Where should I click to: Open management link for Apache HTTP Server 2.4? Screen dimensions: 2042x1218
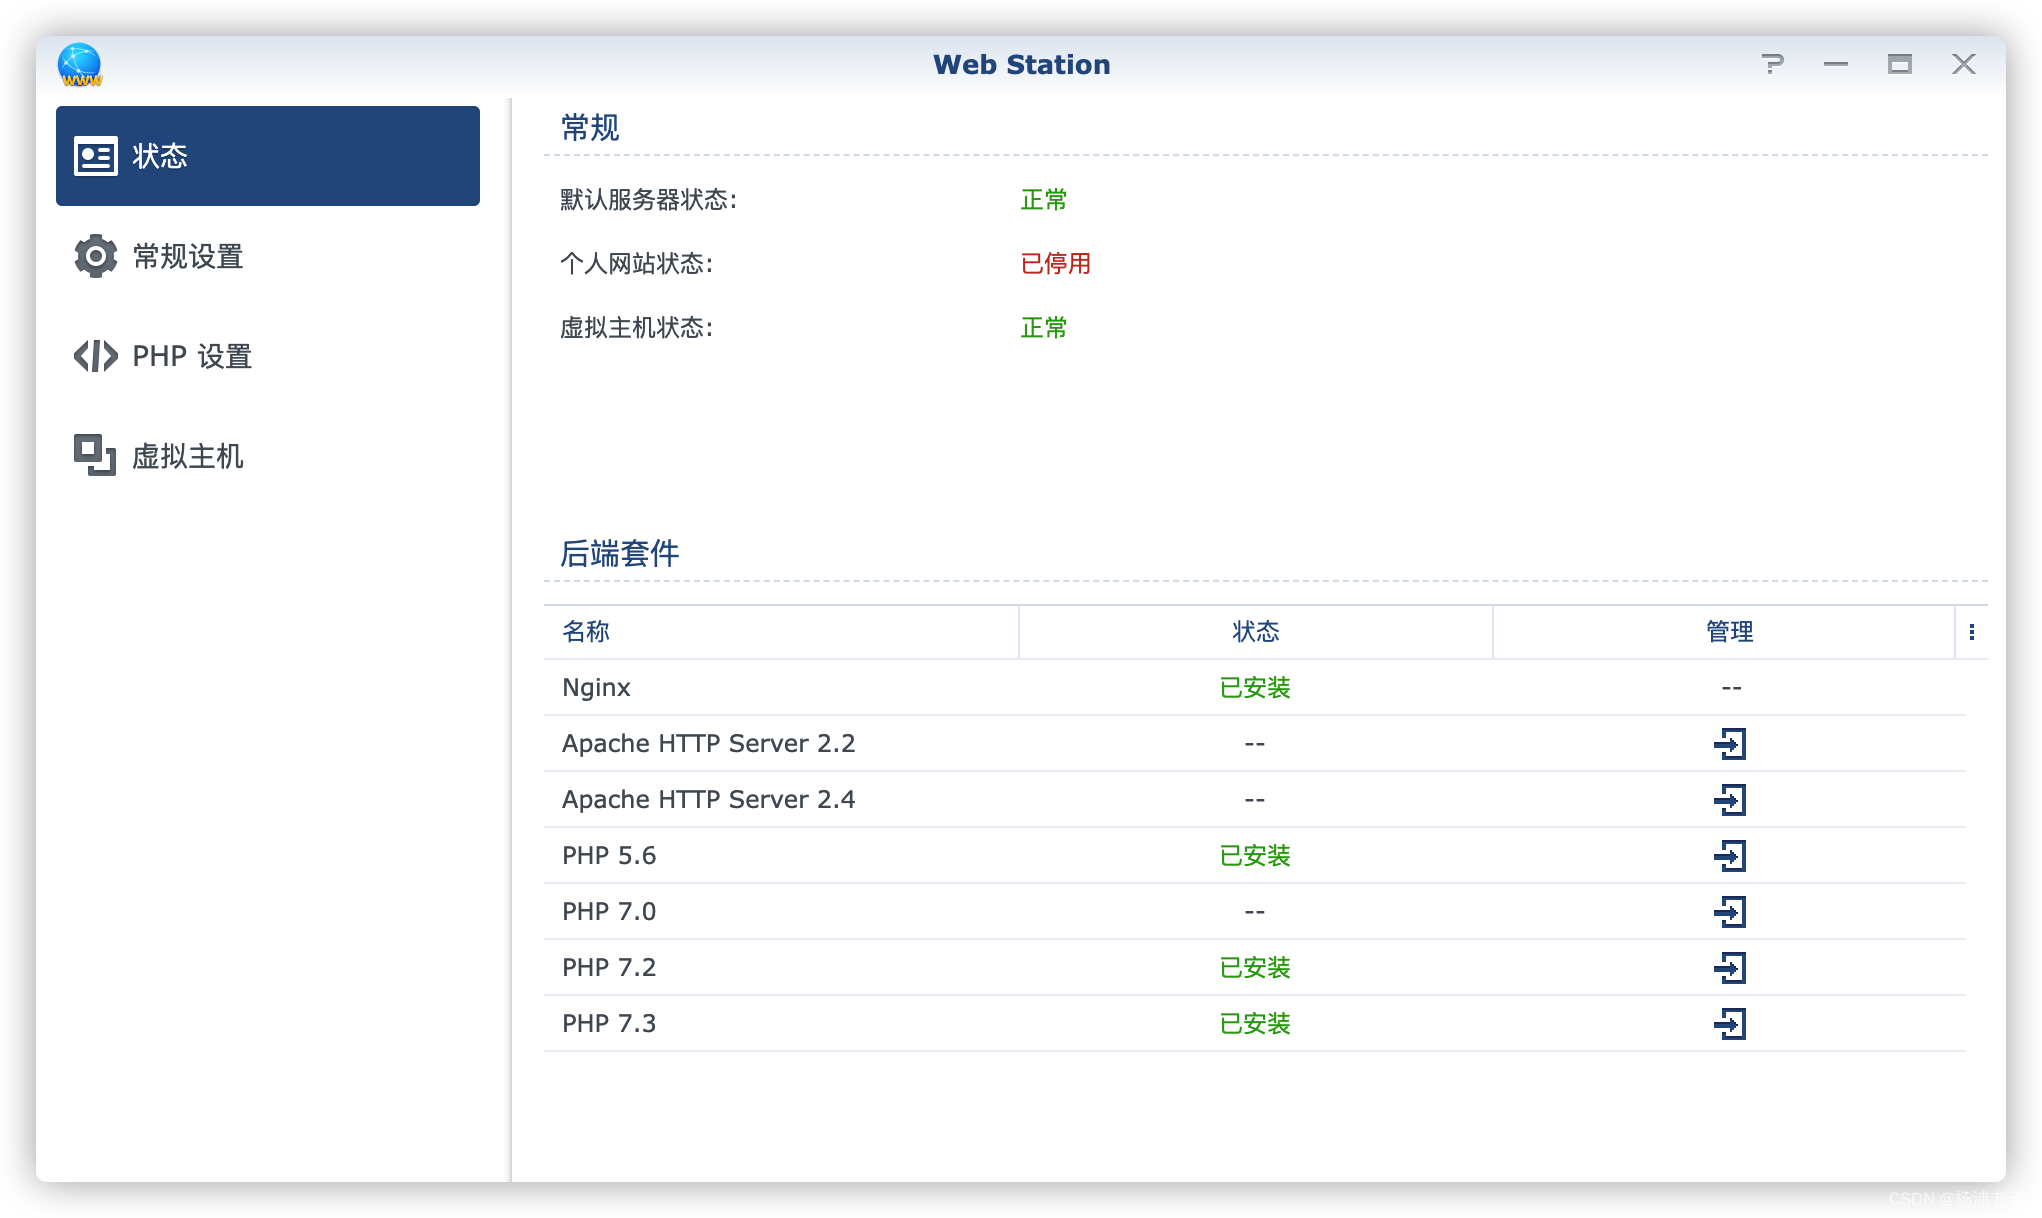[1730, 800]
